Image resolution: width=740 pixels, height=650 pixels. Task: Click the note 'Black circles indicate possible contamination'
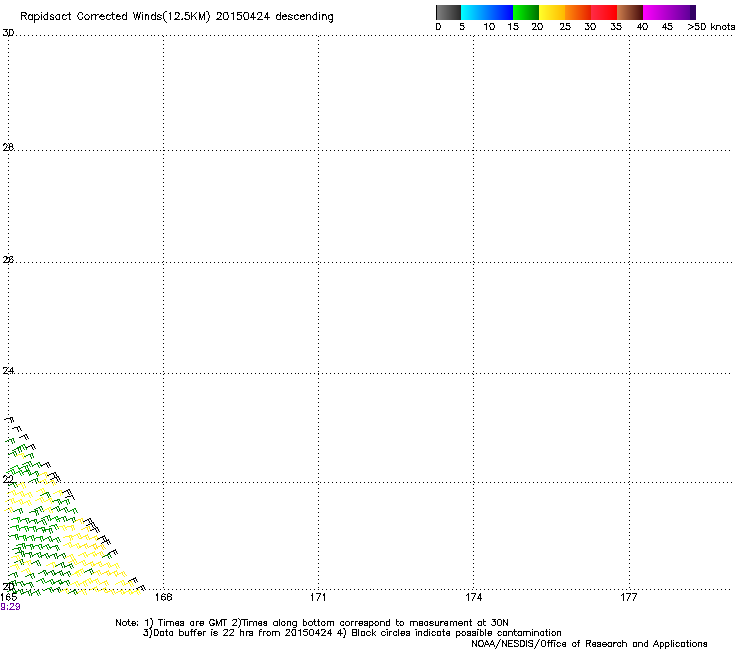[x=456, y=633]
